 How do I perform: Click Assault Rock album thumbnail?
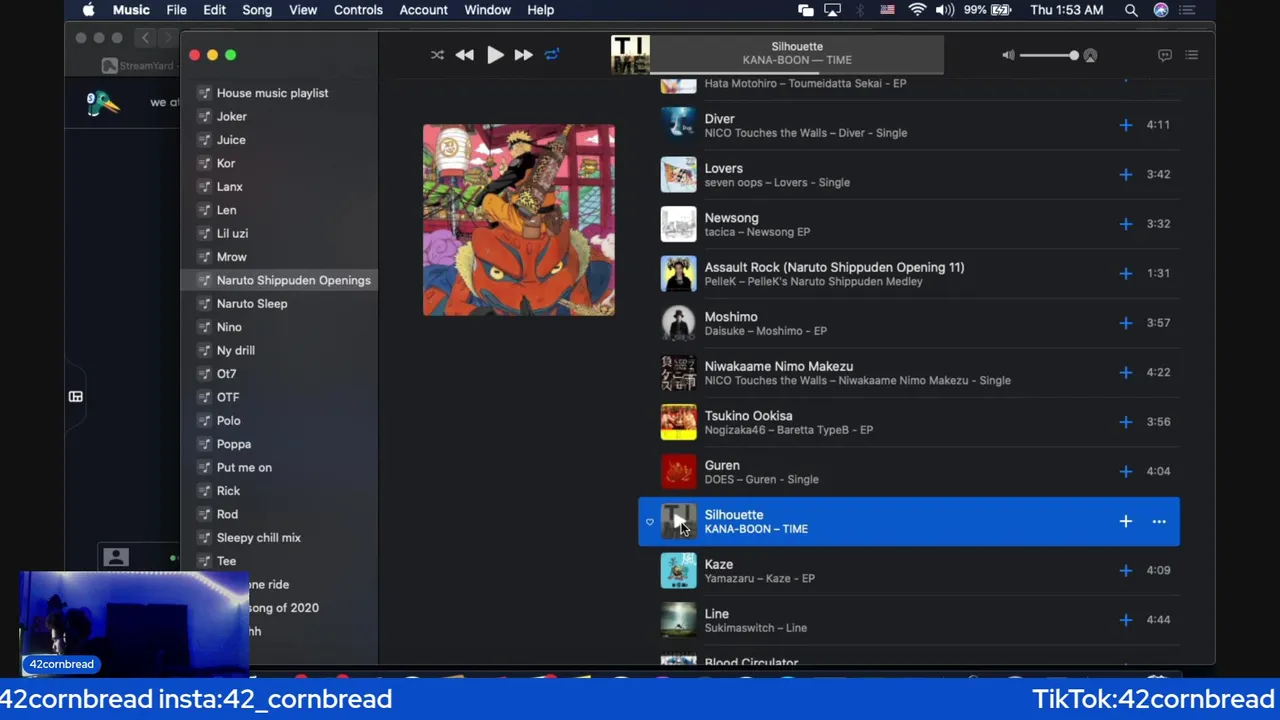(678, 273)
